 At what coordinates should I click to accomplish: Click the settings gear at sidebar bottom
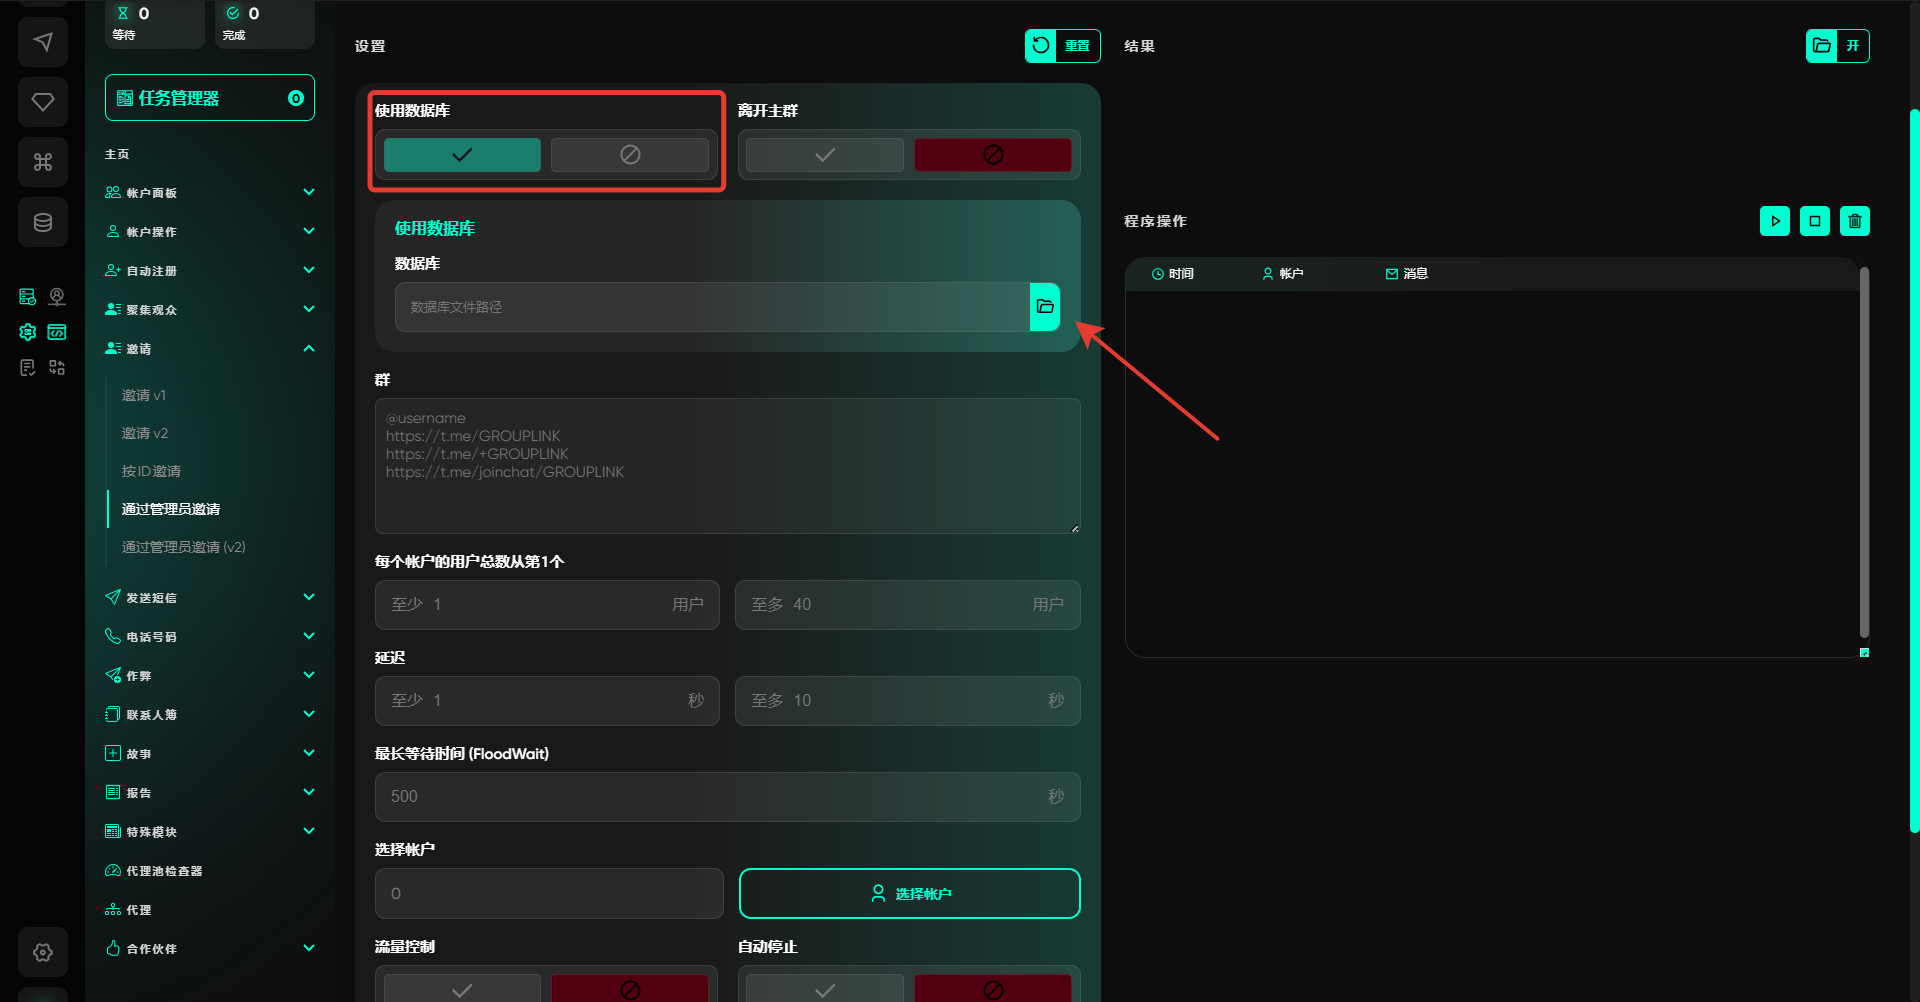[43, 952]
